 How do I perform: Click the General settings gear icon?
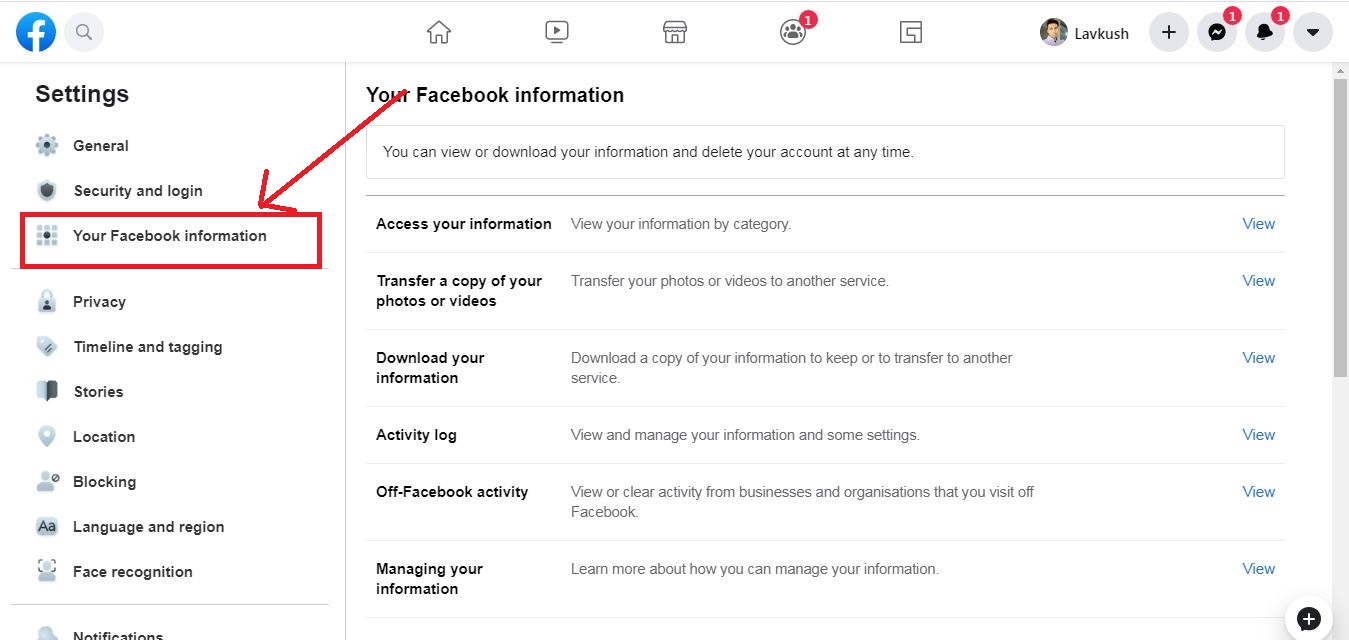pos(47,145)
